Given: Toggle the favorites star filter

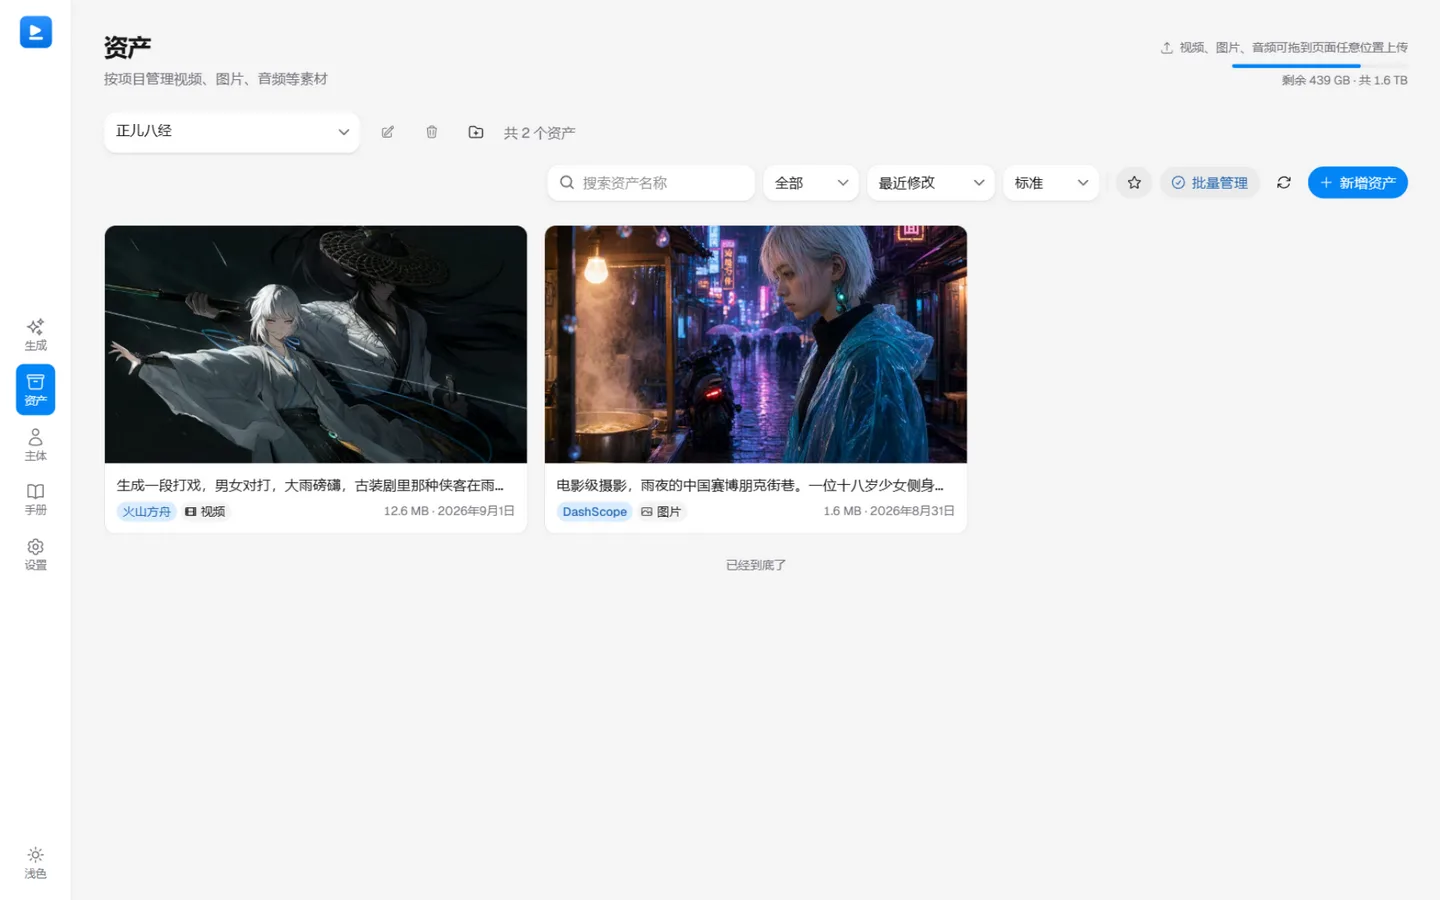Looking at the screenshot, I should tap(1134, 183).
